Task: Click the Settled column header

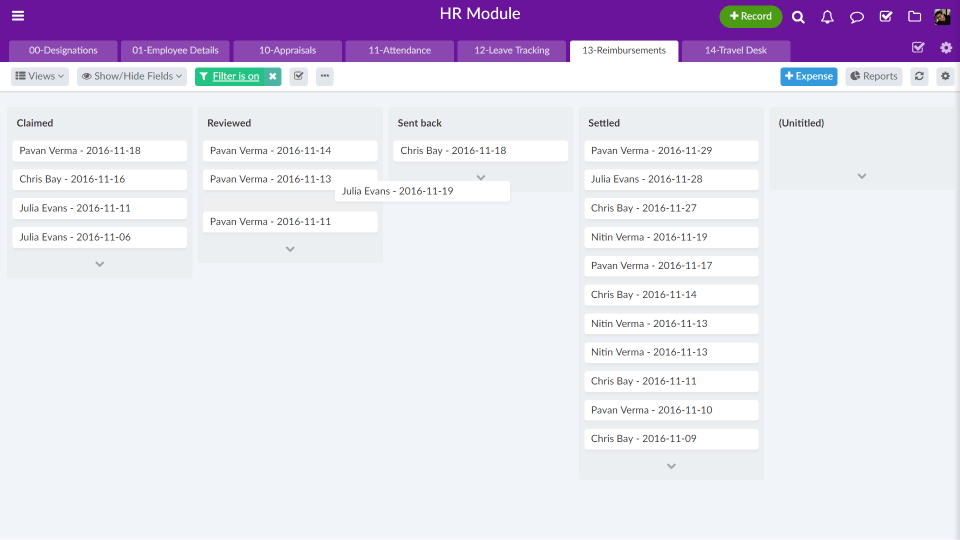Action: coord(604,123)
